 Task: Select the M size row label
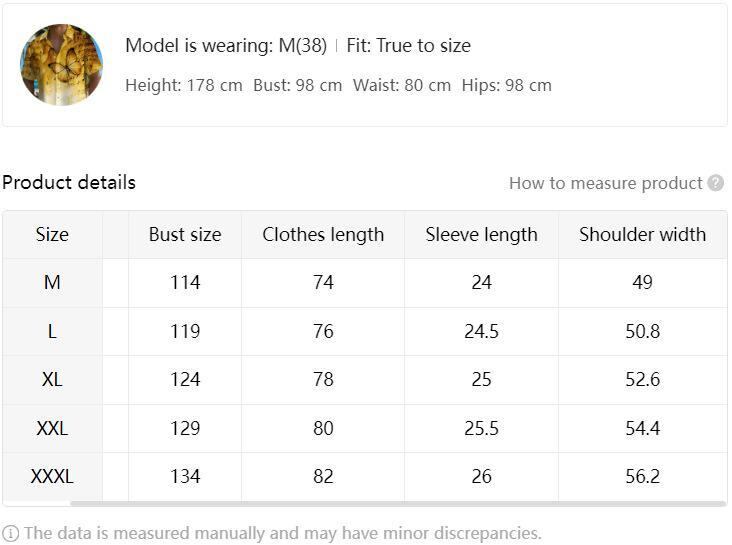click(52, 283)
